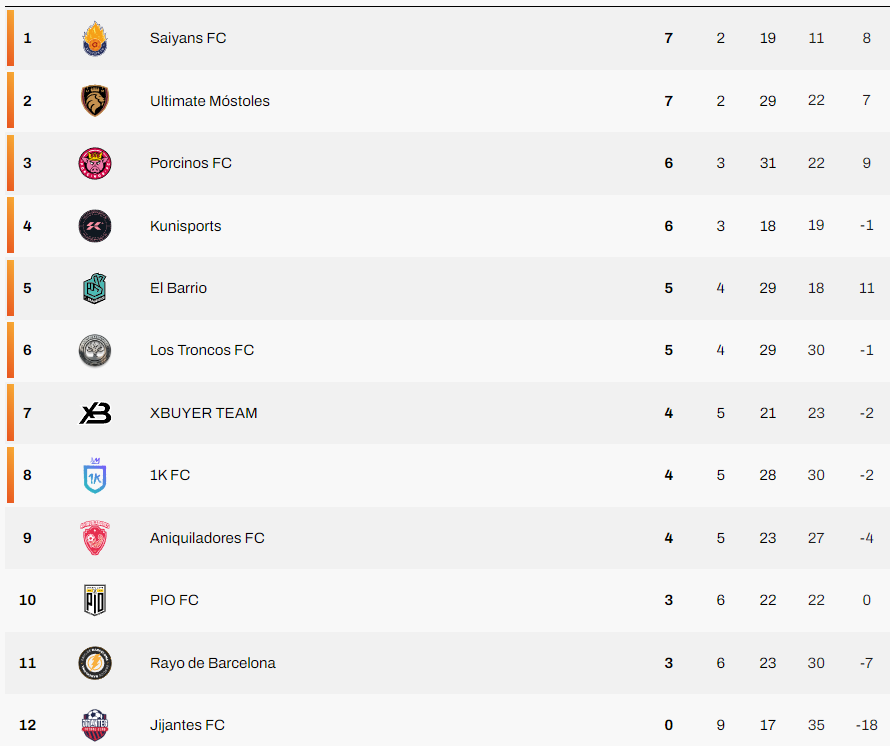890x746 pixels.
Task: Click the Kunisports black circular logo
Action: pos(96,225)
